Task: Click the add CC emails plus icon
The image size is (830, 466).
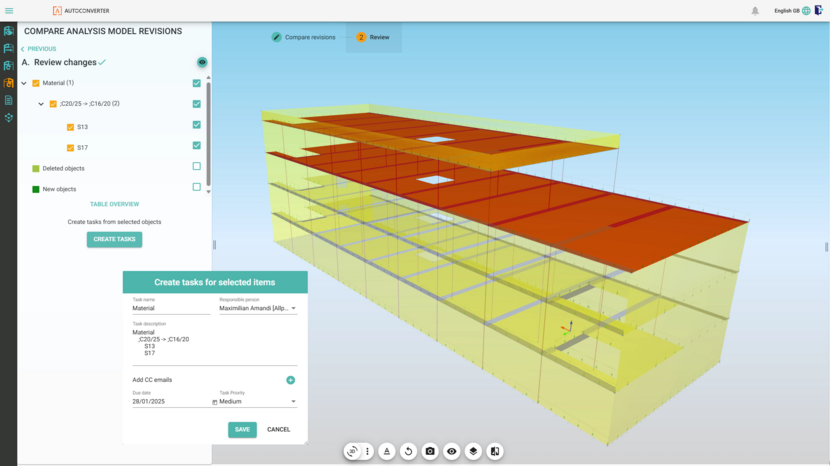Action: [291, 380]
